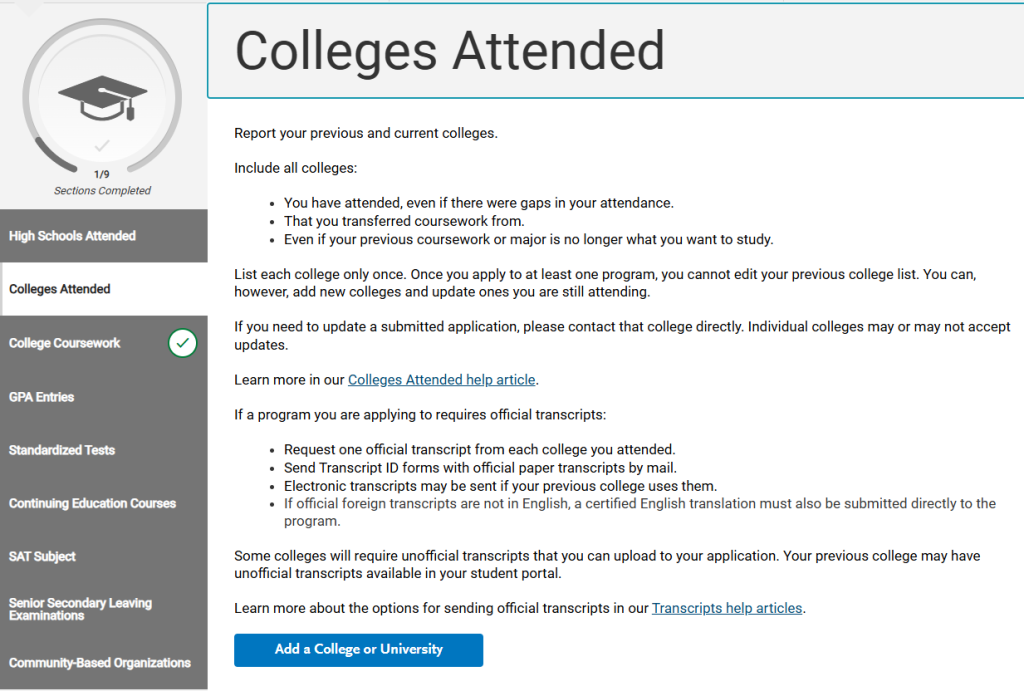1024x691 pixels.
Task: Follow the Transcripts help articles link
Action: point(727,608)
